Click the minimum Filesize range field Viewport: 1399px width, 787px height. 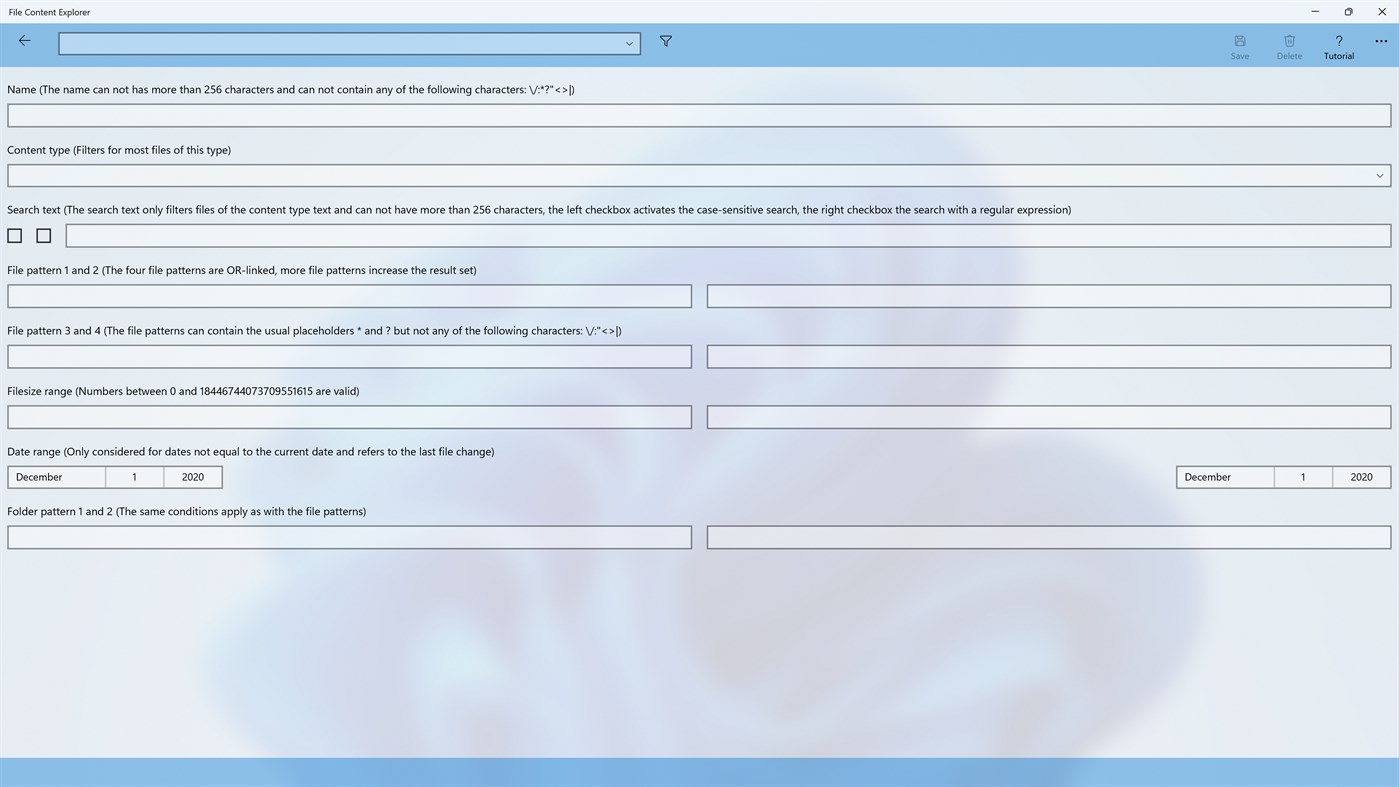pos(348,416)
